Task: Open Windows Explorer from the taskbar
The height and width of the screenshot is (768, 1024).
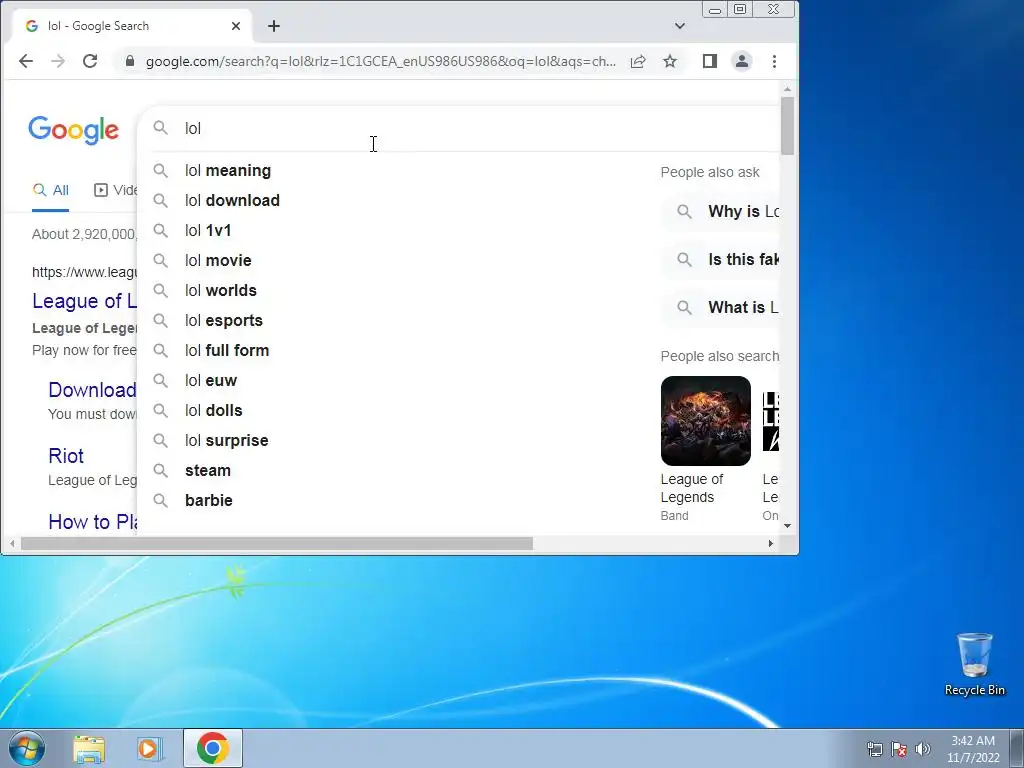Action: pyautogui.click(x=89, y=748)
